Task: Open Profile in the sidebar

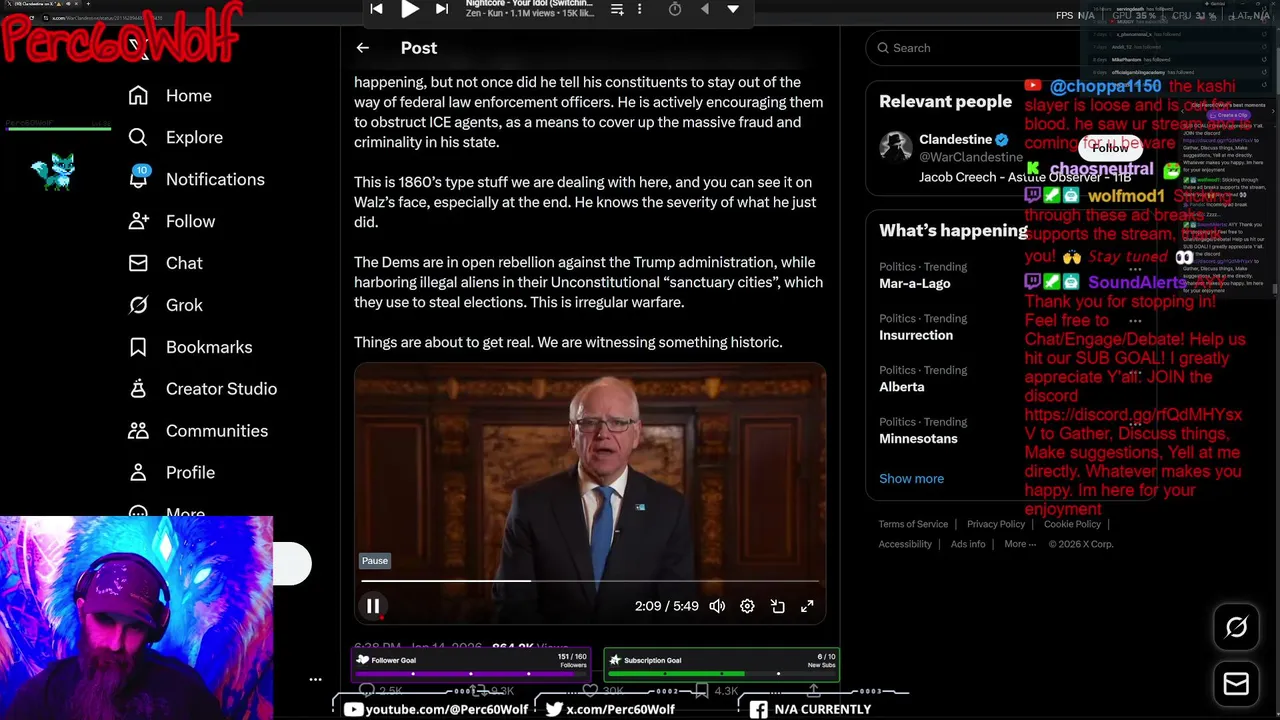Action: 171,473
